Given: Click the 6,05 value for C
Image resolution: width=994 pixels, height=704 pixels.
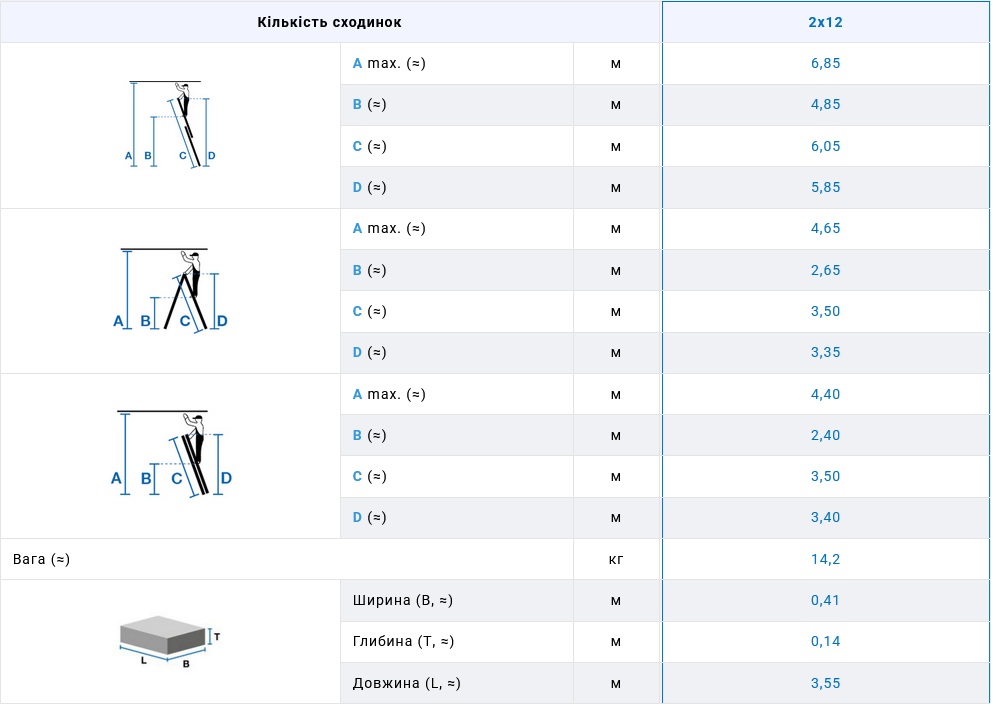Looking at the screenshot, I should pyautogui.click(x=825, y=146).
